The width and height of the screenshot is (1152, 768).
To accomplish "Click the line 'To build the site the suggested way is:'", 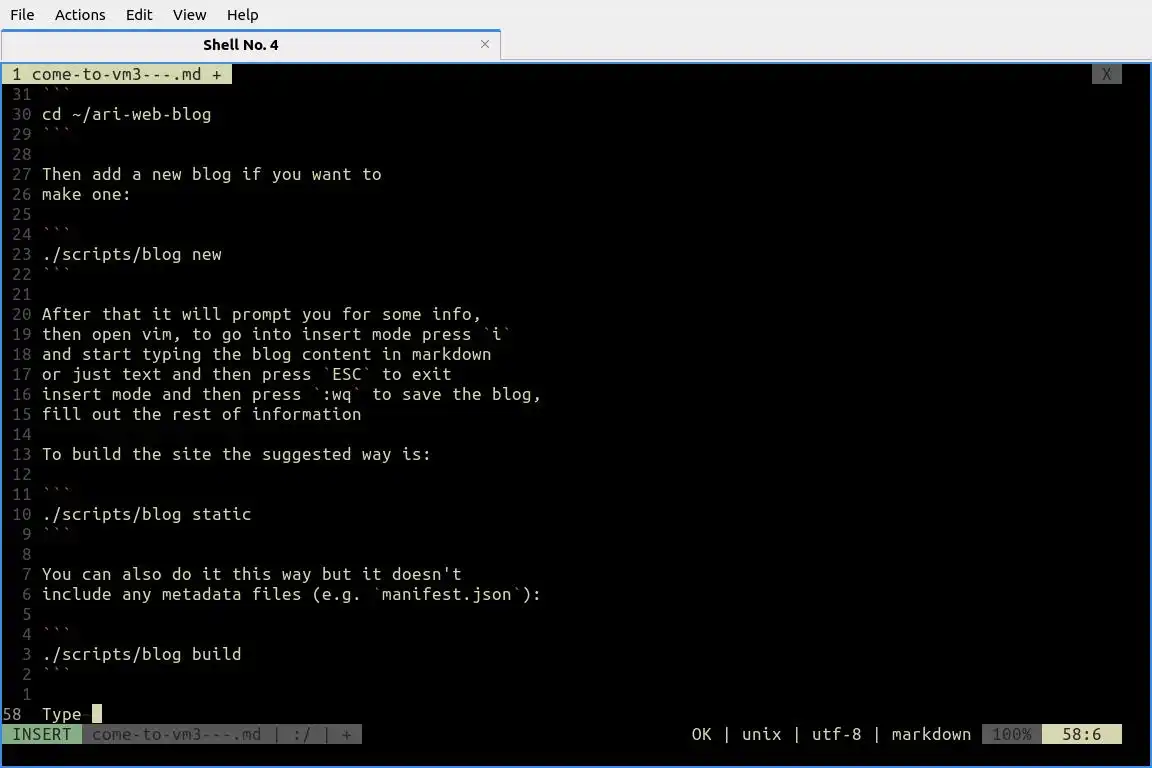I will (x=236, y=454).
